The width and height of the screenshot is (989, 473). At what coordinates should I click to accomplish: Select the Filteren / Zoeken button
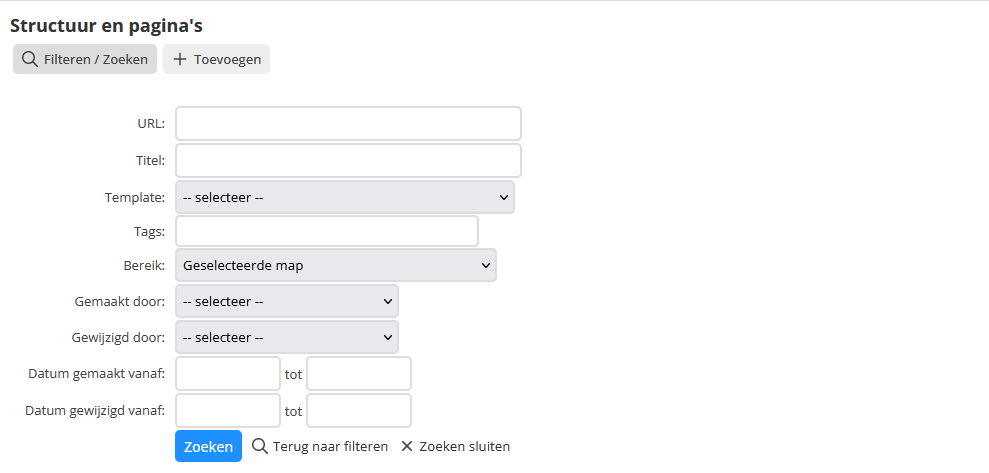(x=85, y=59)
